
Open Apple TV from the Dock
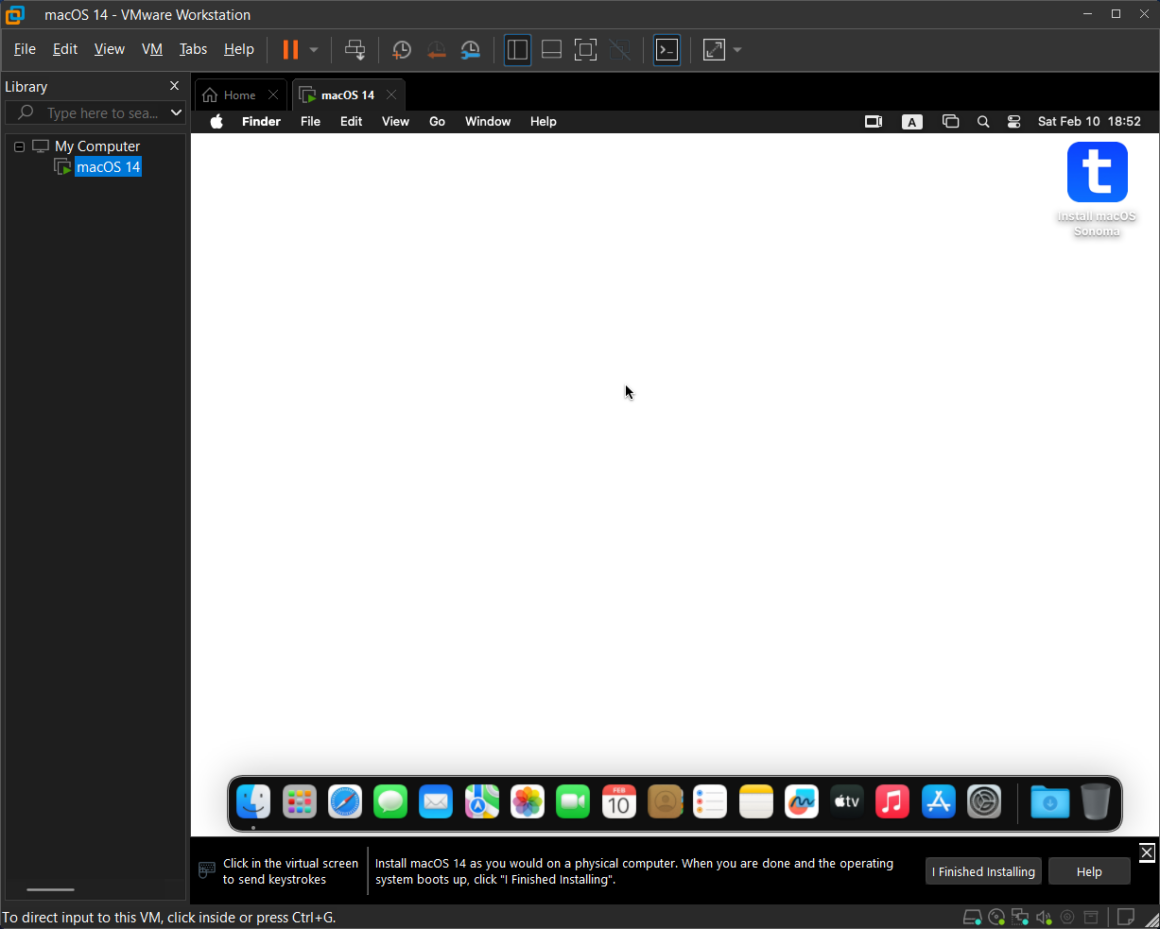click(x=847, y=802)
